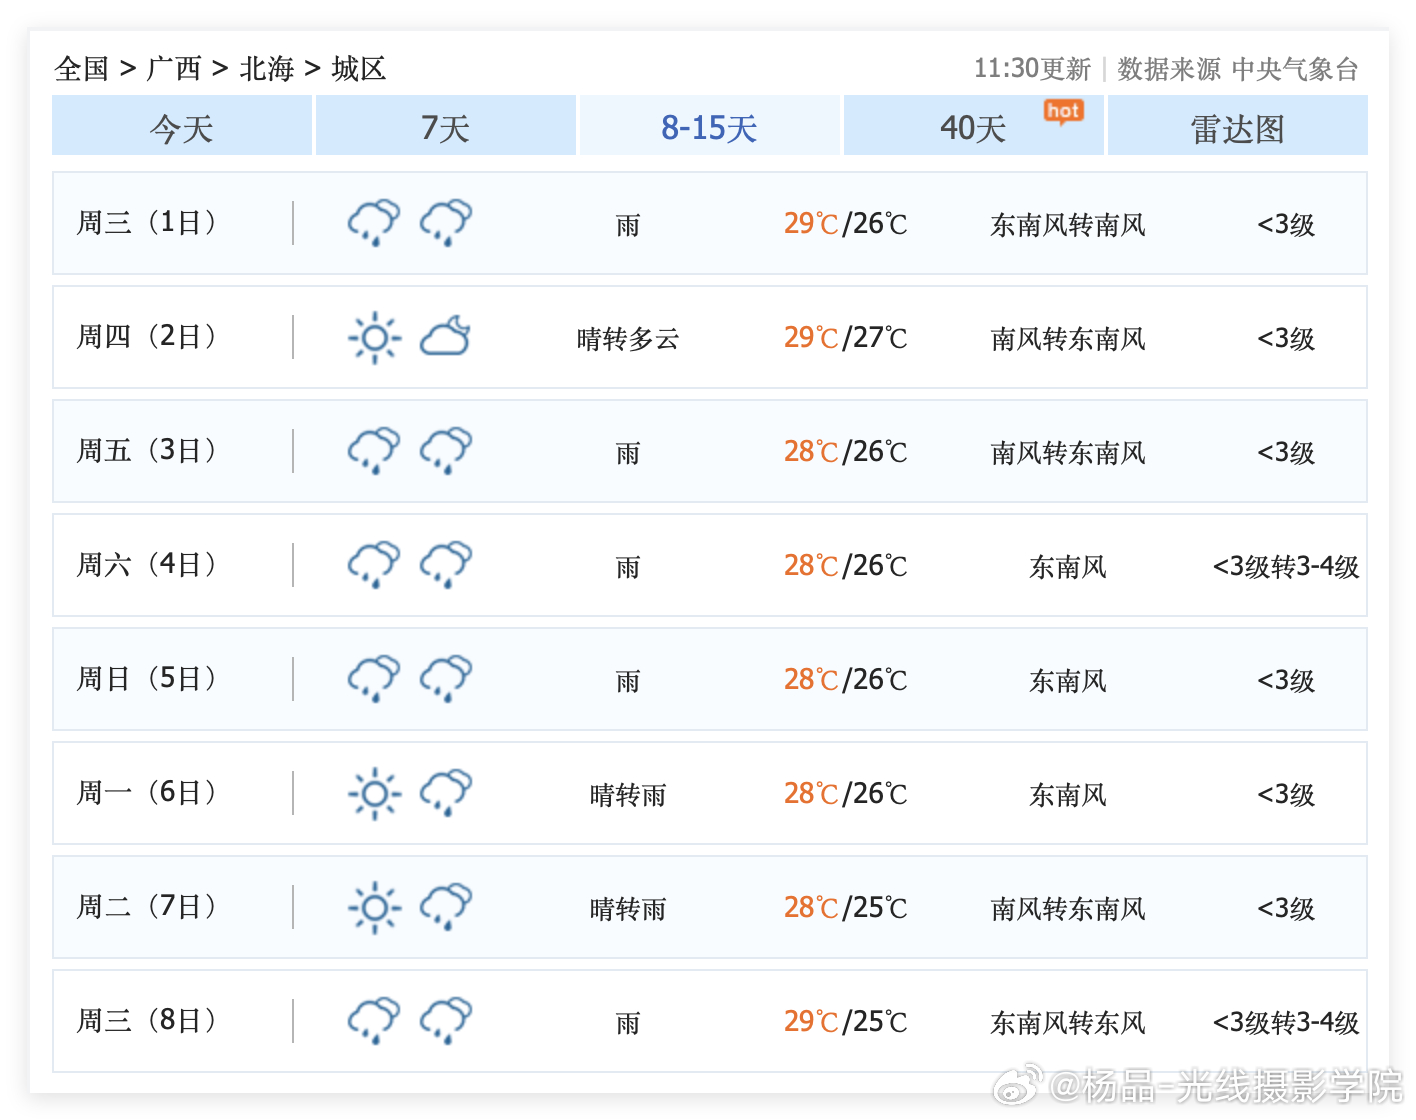Click the 城区 breadcrumb link
This screenshot has width=1416, height=1120.
(x=359, y=69)
